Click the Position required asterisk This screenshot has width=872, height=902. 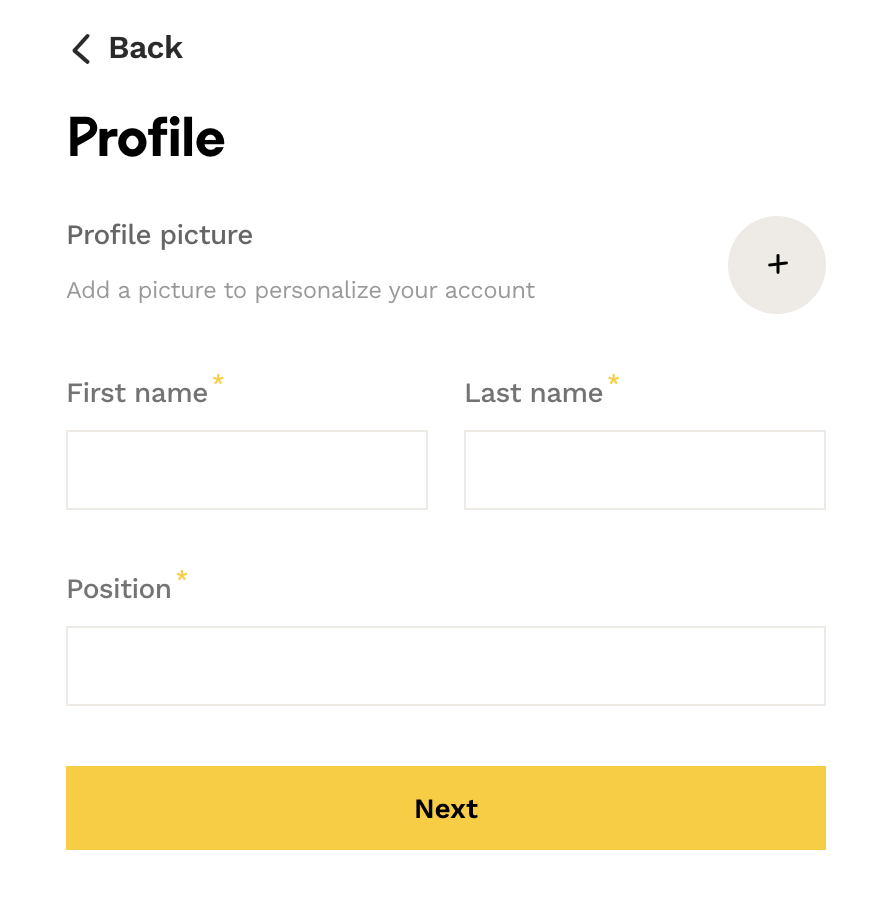click(182, 577)
